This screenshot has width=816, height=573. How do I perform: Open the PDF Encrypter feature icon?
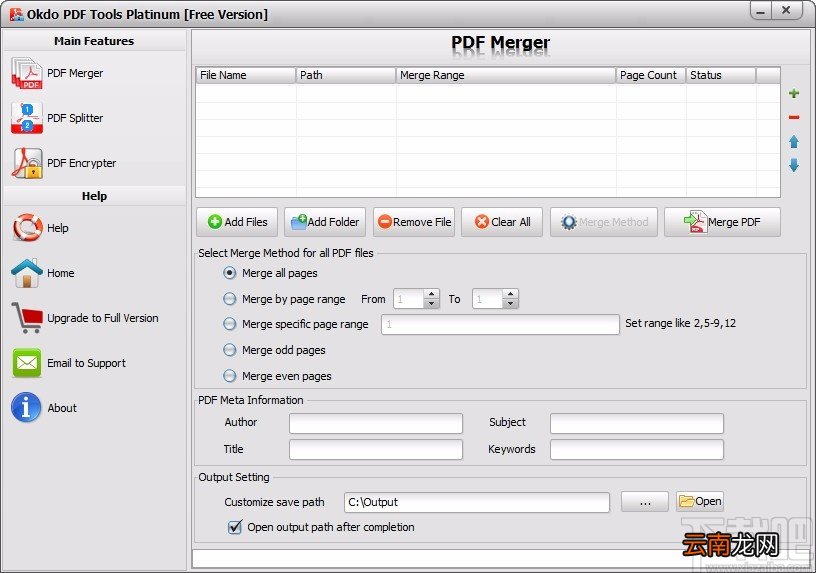(27, 163)
